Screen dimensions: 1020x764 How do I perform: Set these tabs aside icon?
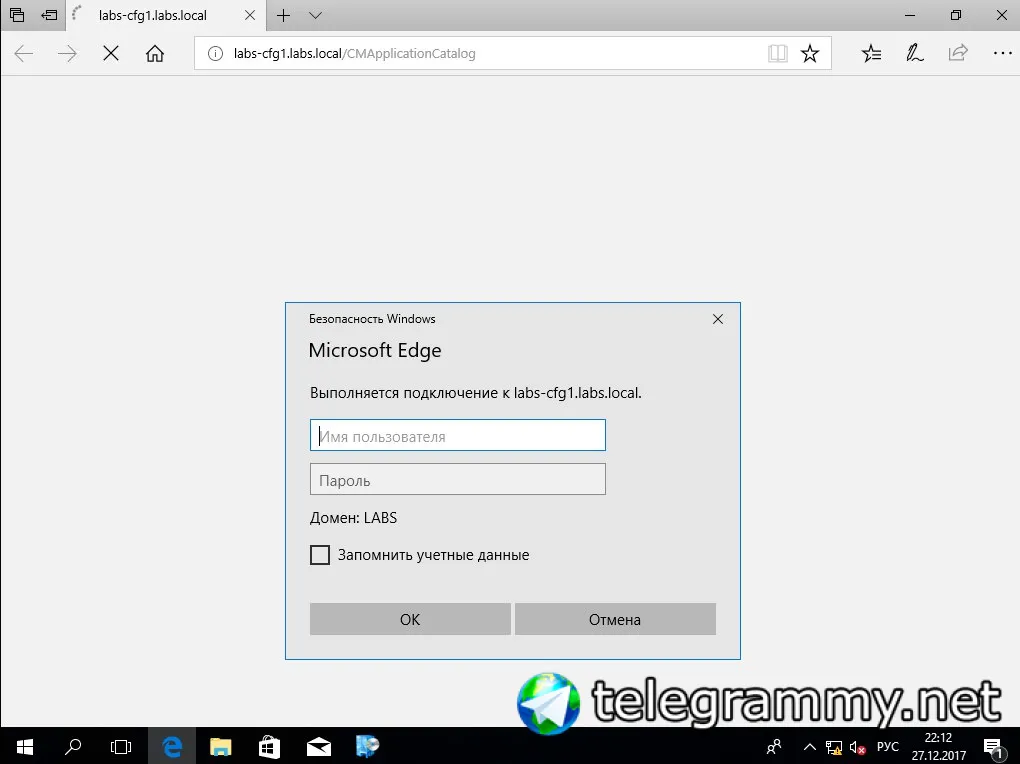(x=49, y=15)
